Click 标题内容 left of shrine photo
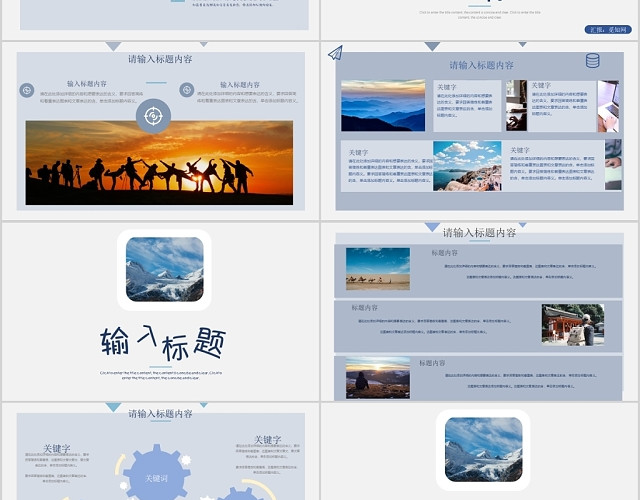The width and height of the screenshot is (640, 500). click(364, 308)
